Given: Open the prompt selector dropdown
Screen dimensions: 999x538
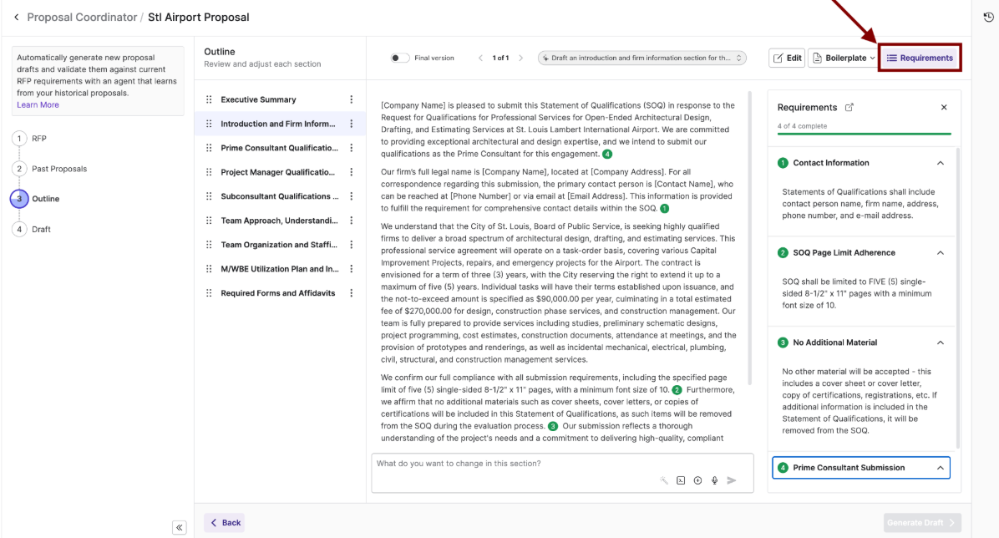Looking at the screenshot, I should [642, 58].
